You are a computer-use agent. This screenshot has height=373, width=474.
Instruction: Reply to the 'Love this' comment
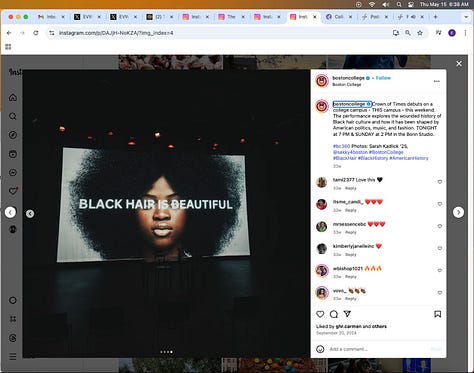tap(351, 188)
